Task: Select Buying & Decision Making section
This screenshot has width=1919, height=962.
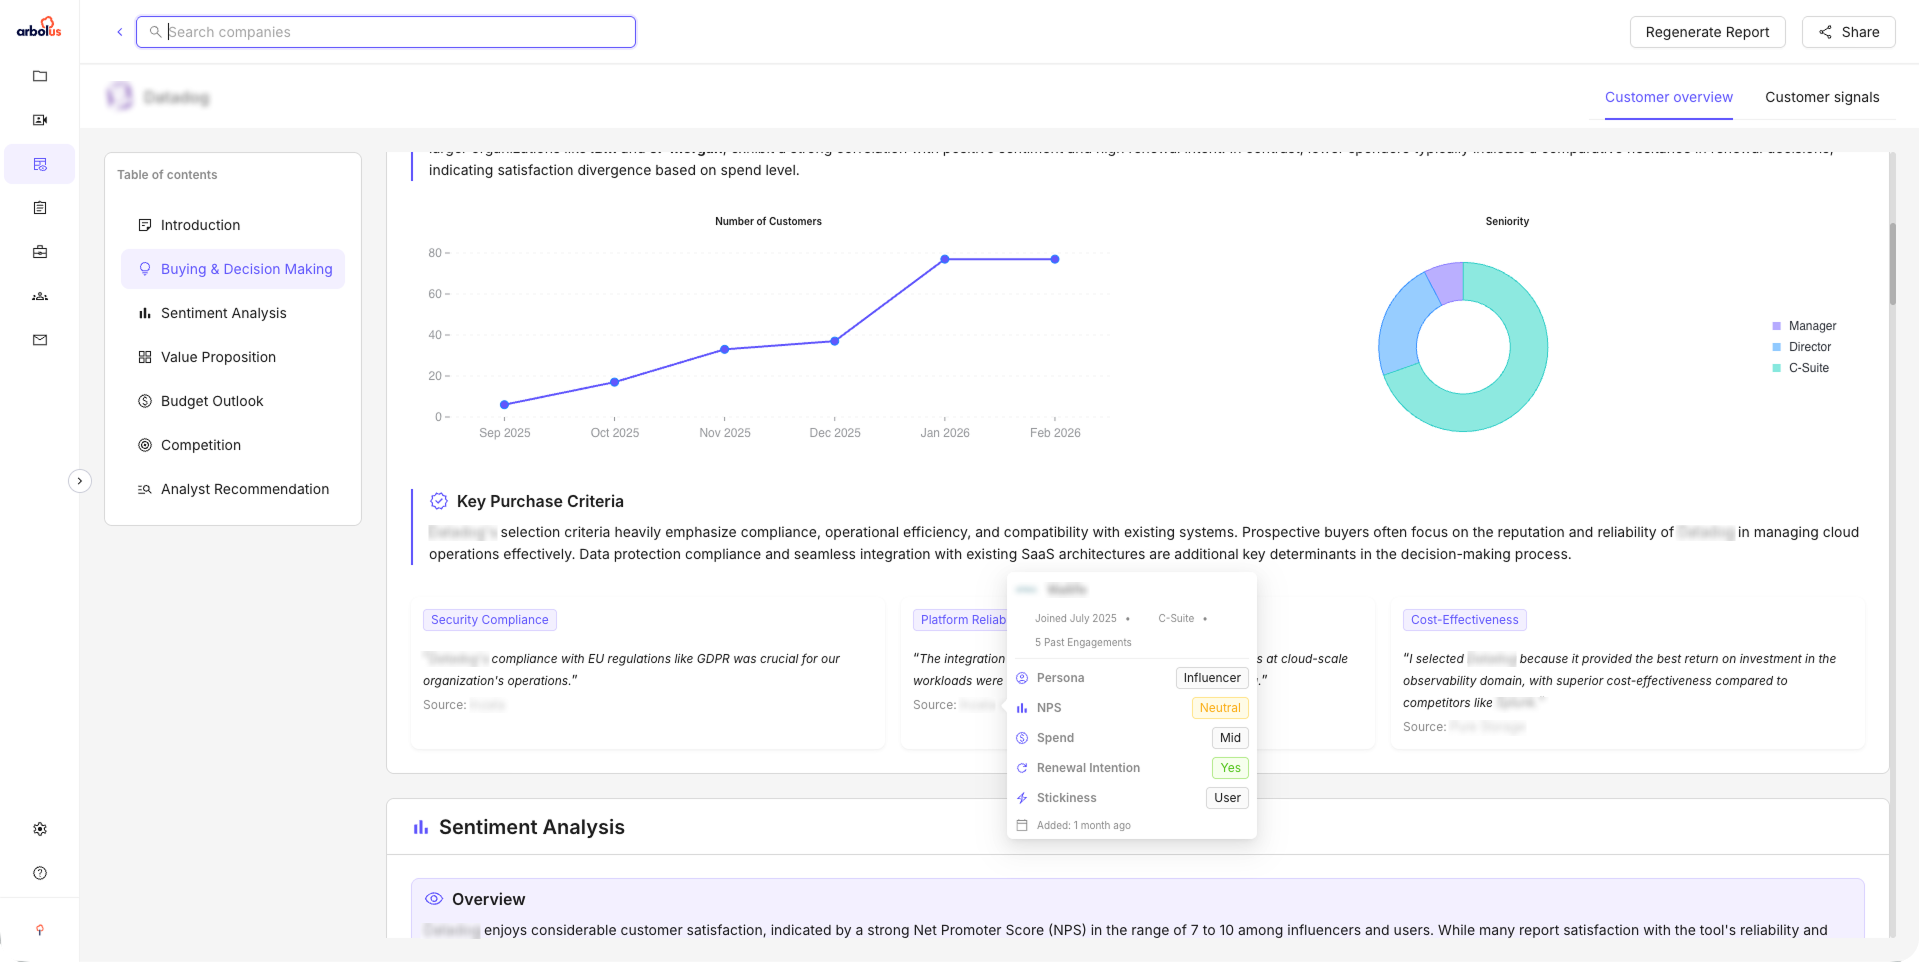Action: [x=233, y=269]
